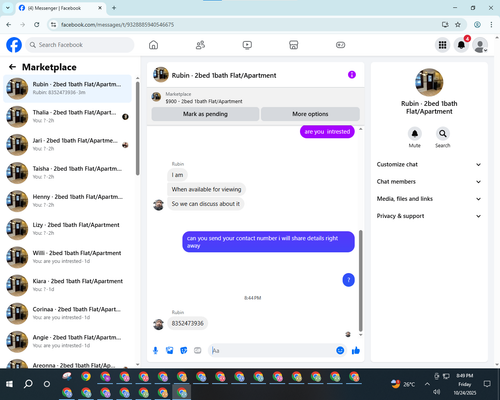Open the Marketplace icon in top navigation
Viewport: 500px width, 400px height.
pos(294,45)
